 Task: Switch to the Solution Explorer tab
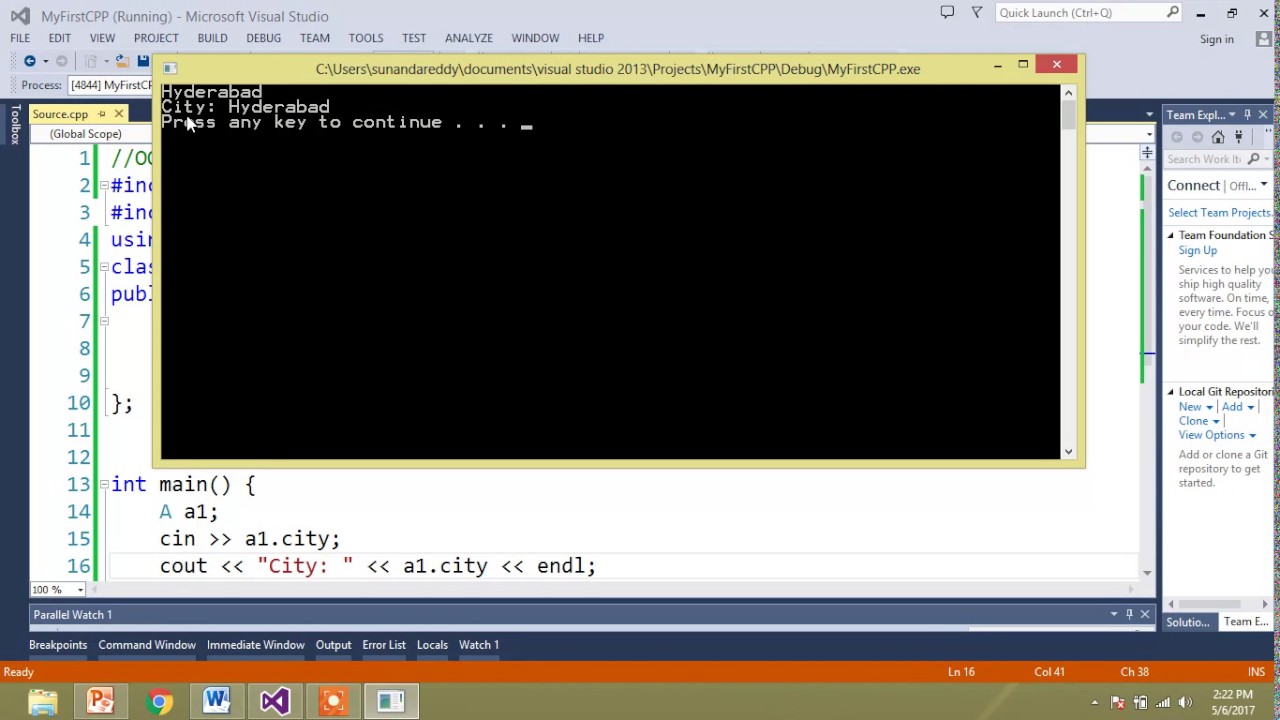[x=1188, y=622]
